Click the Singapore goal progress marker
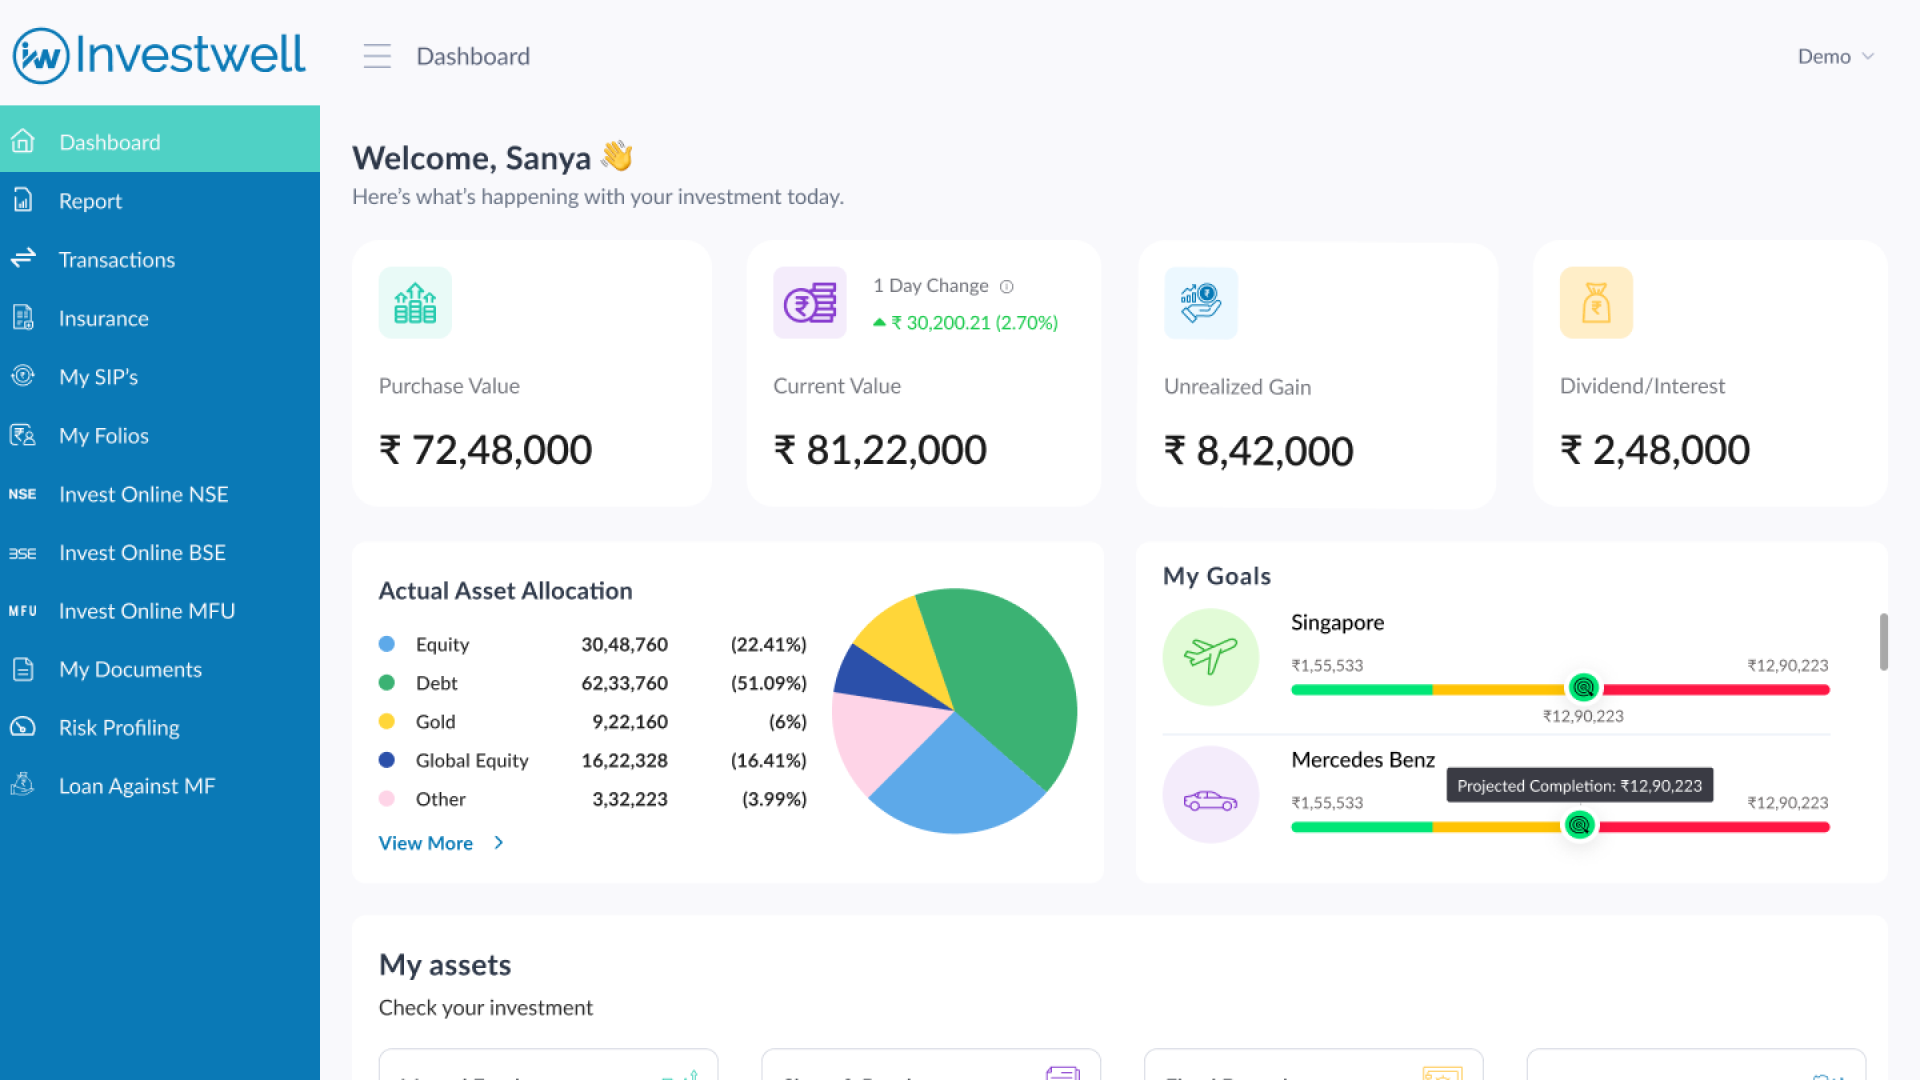This screenshot has height=1080, width=1920. 1583,688
